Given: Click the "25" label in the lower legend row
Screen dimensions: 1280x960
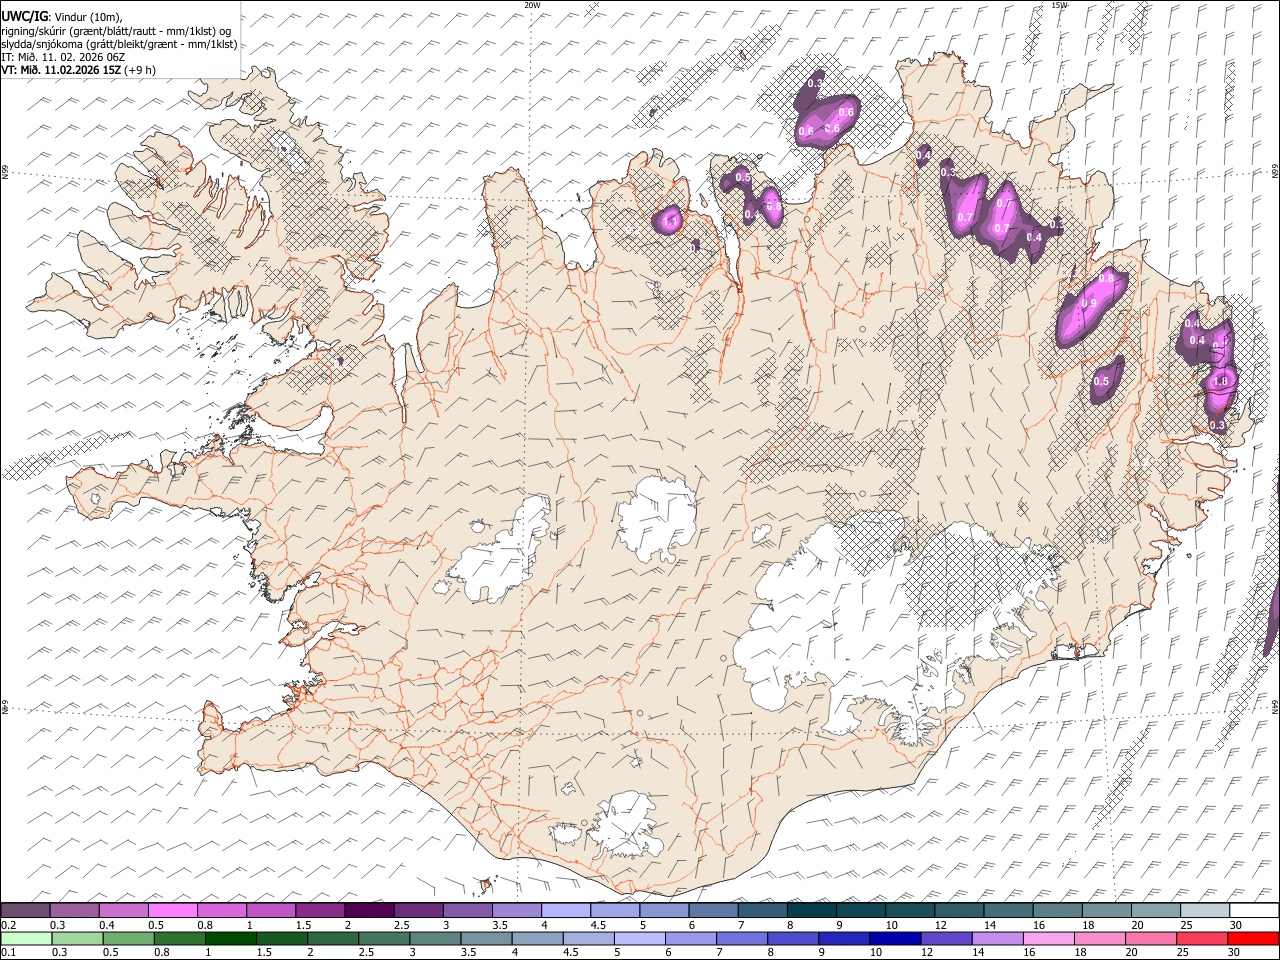Looking at the screenshot, I should [1183, 952].
